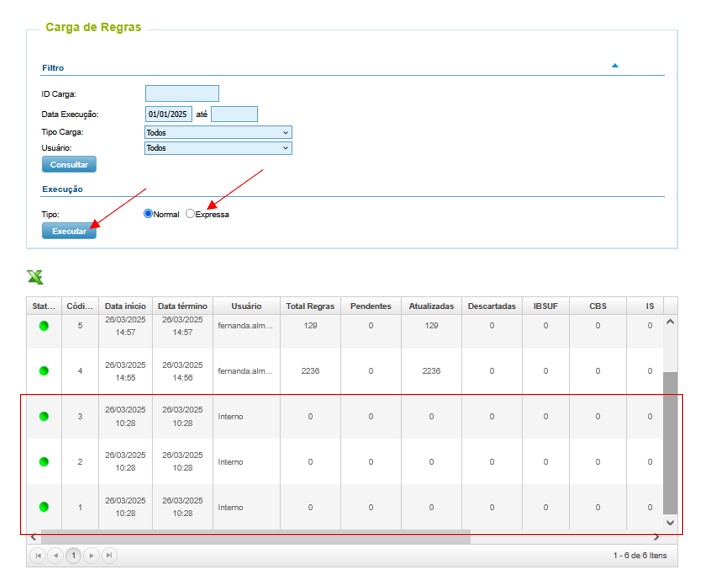Viewport: 711px width, 577px height.
Task: Click the horizontal scrollbar thumb of the table
Action: [256, 537]
